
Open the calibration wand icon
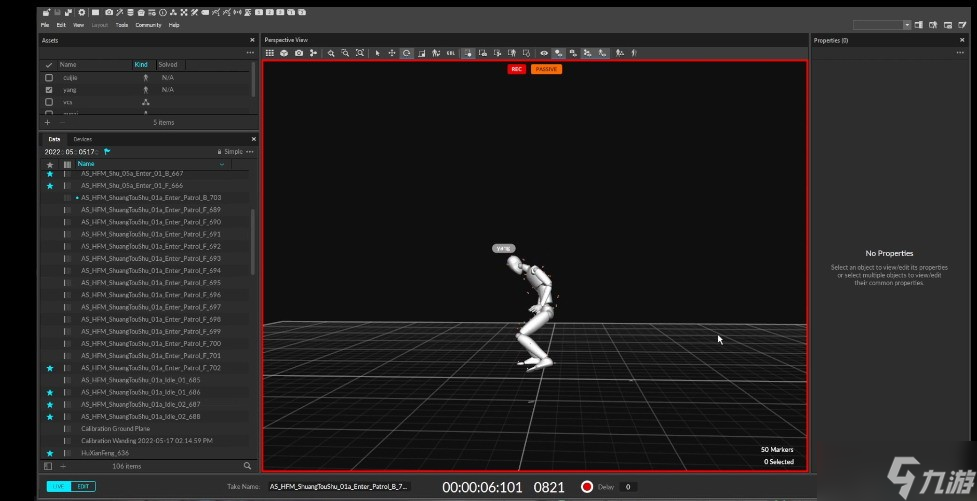(119, 12)
